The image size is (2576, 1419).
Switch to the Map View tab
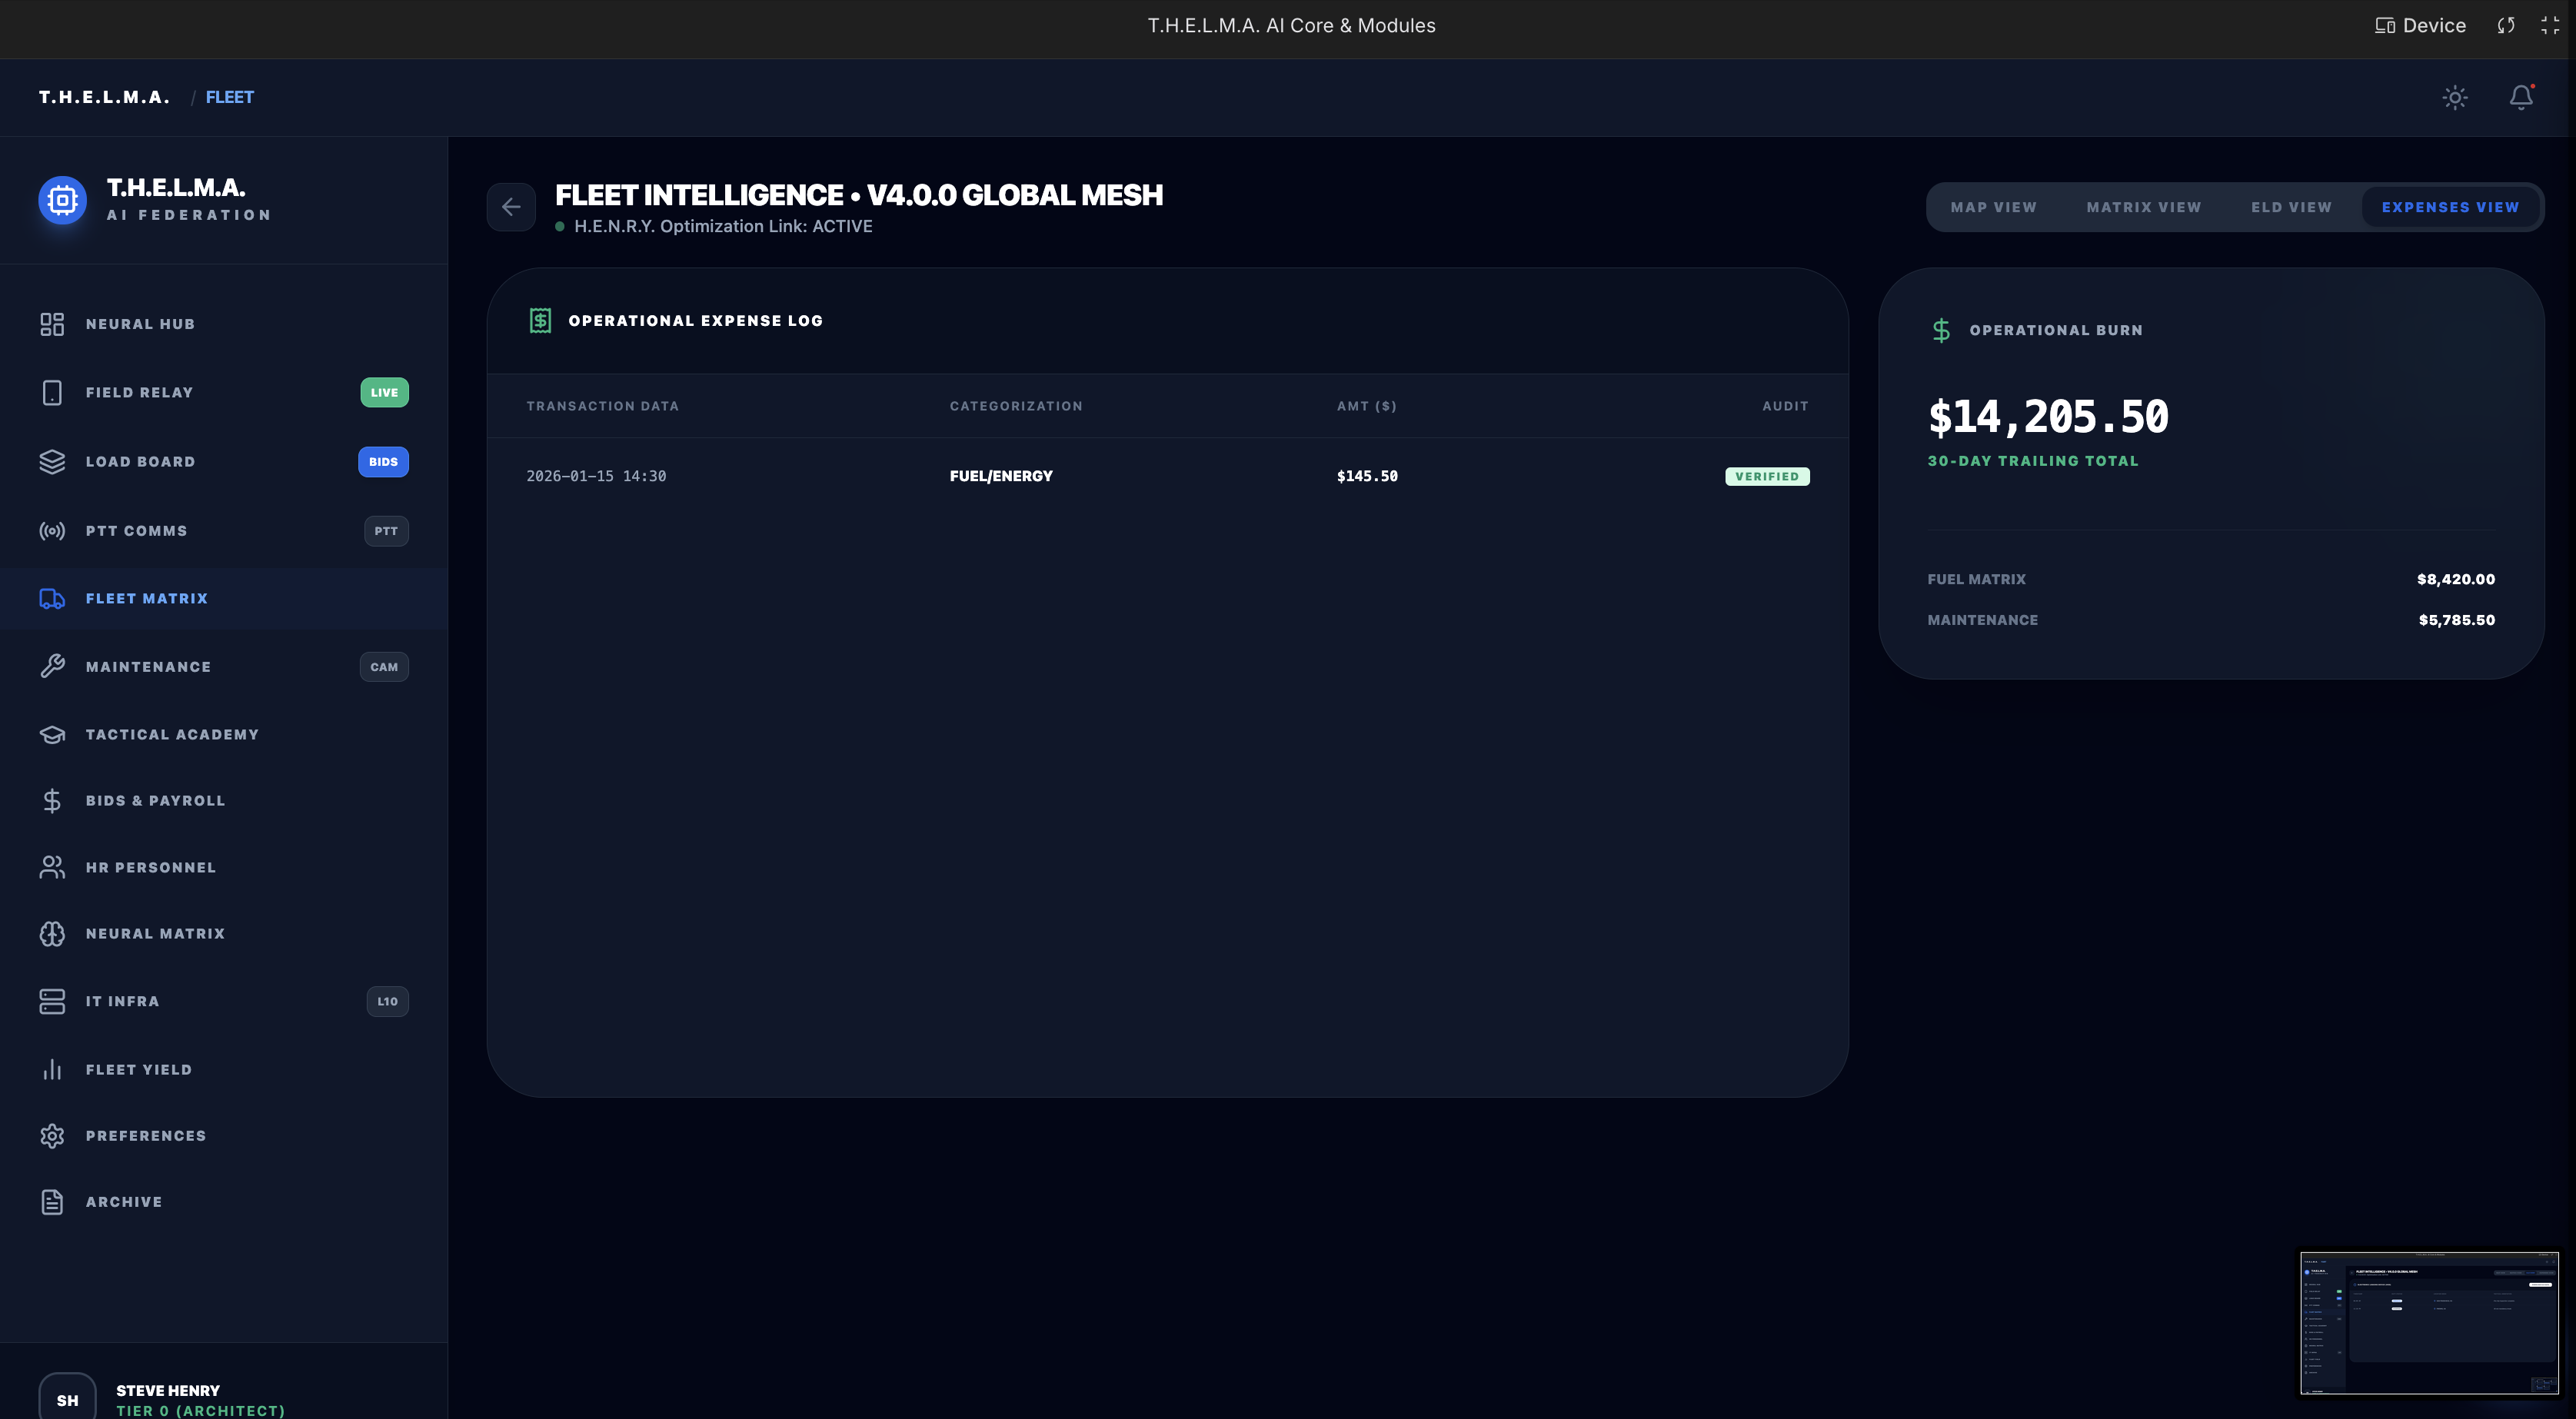tap(1993, 207)
